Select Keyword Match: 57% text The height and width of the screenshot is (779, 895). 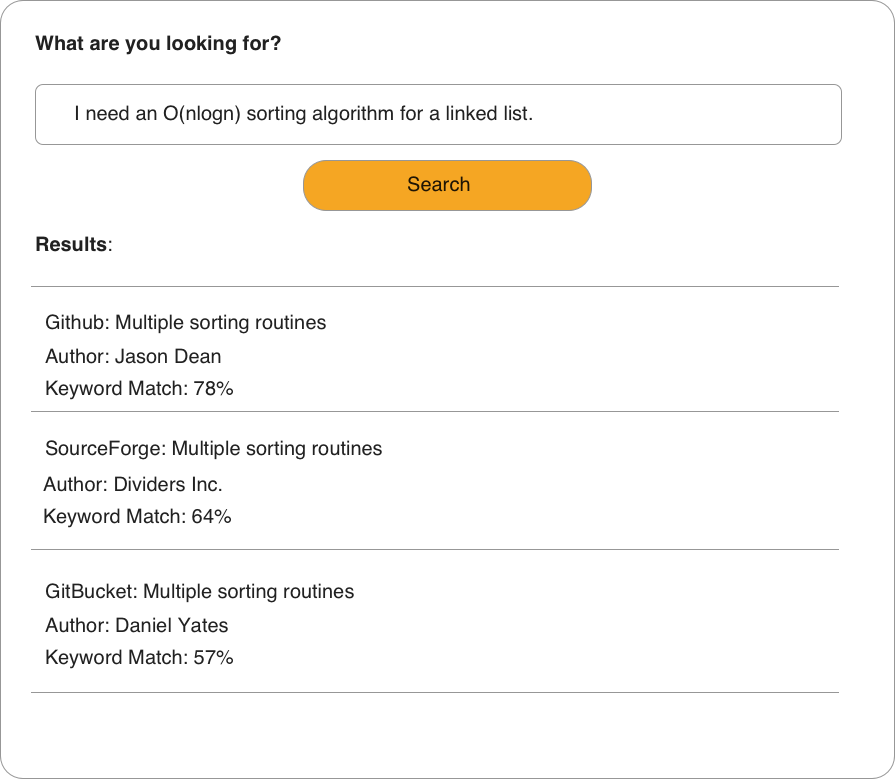[x=139, y=658]
